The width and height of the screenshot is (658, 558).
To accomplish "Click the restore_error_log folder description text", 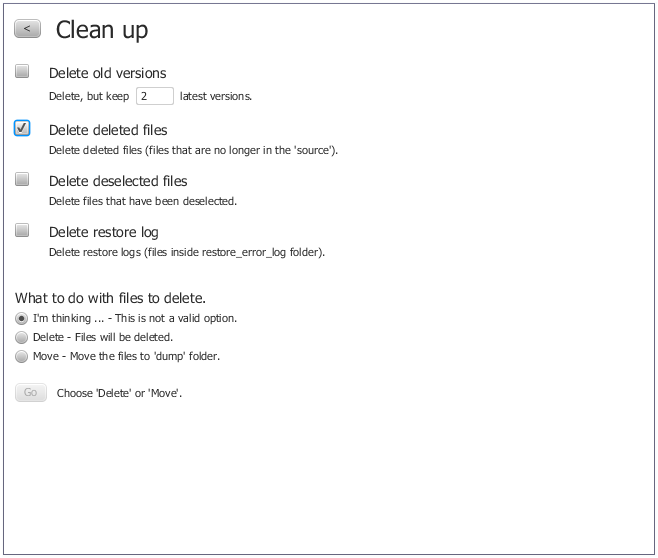I will (x=187, y=252).
